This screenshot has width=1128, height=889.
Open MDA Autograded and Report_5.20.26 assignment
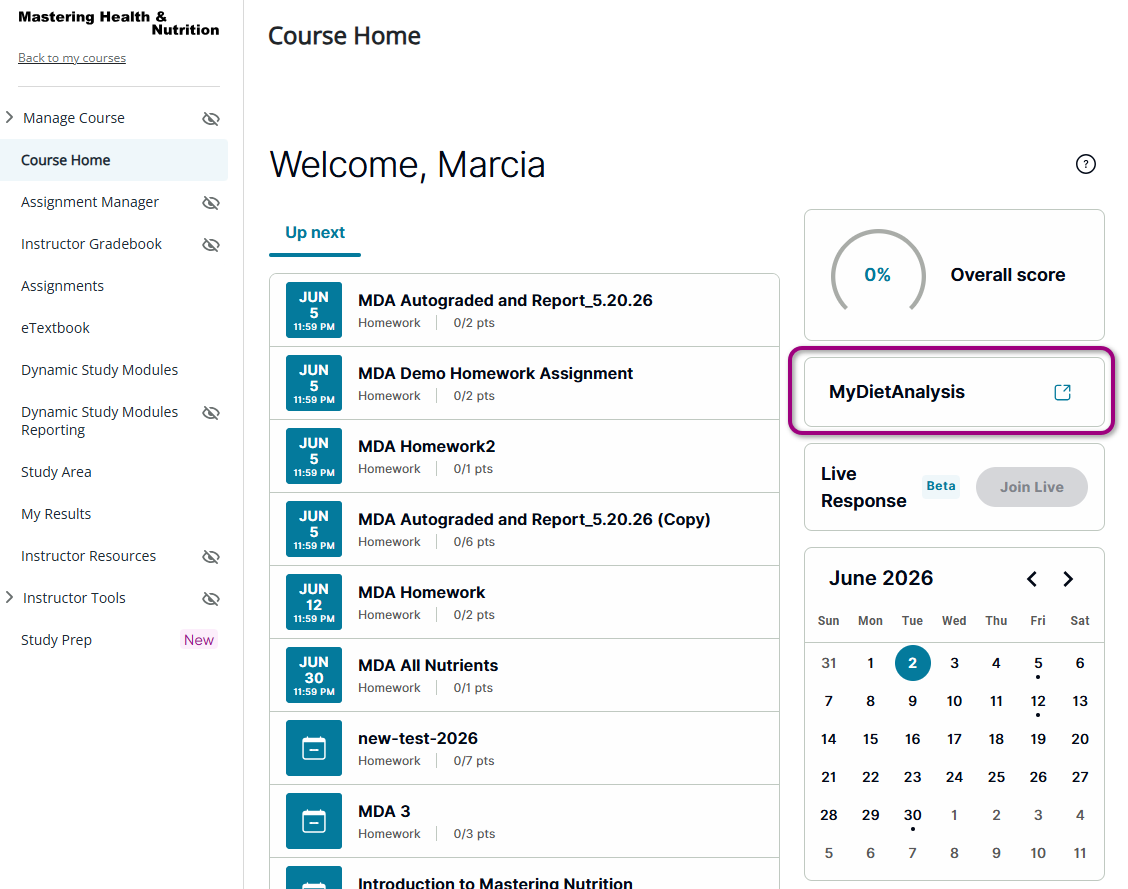tap(505, 301)
